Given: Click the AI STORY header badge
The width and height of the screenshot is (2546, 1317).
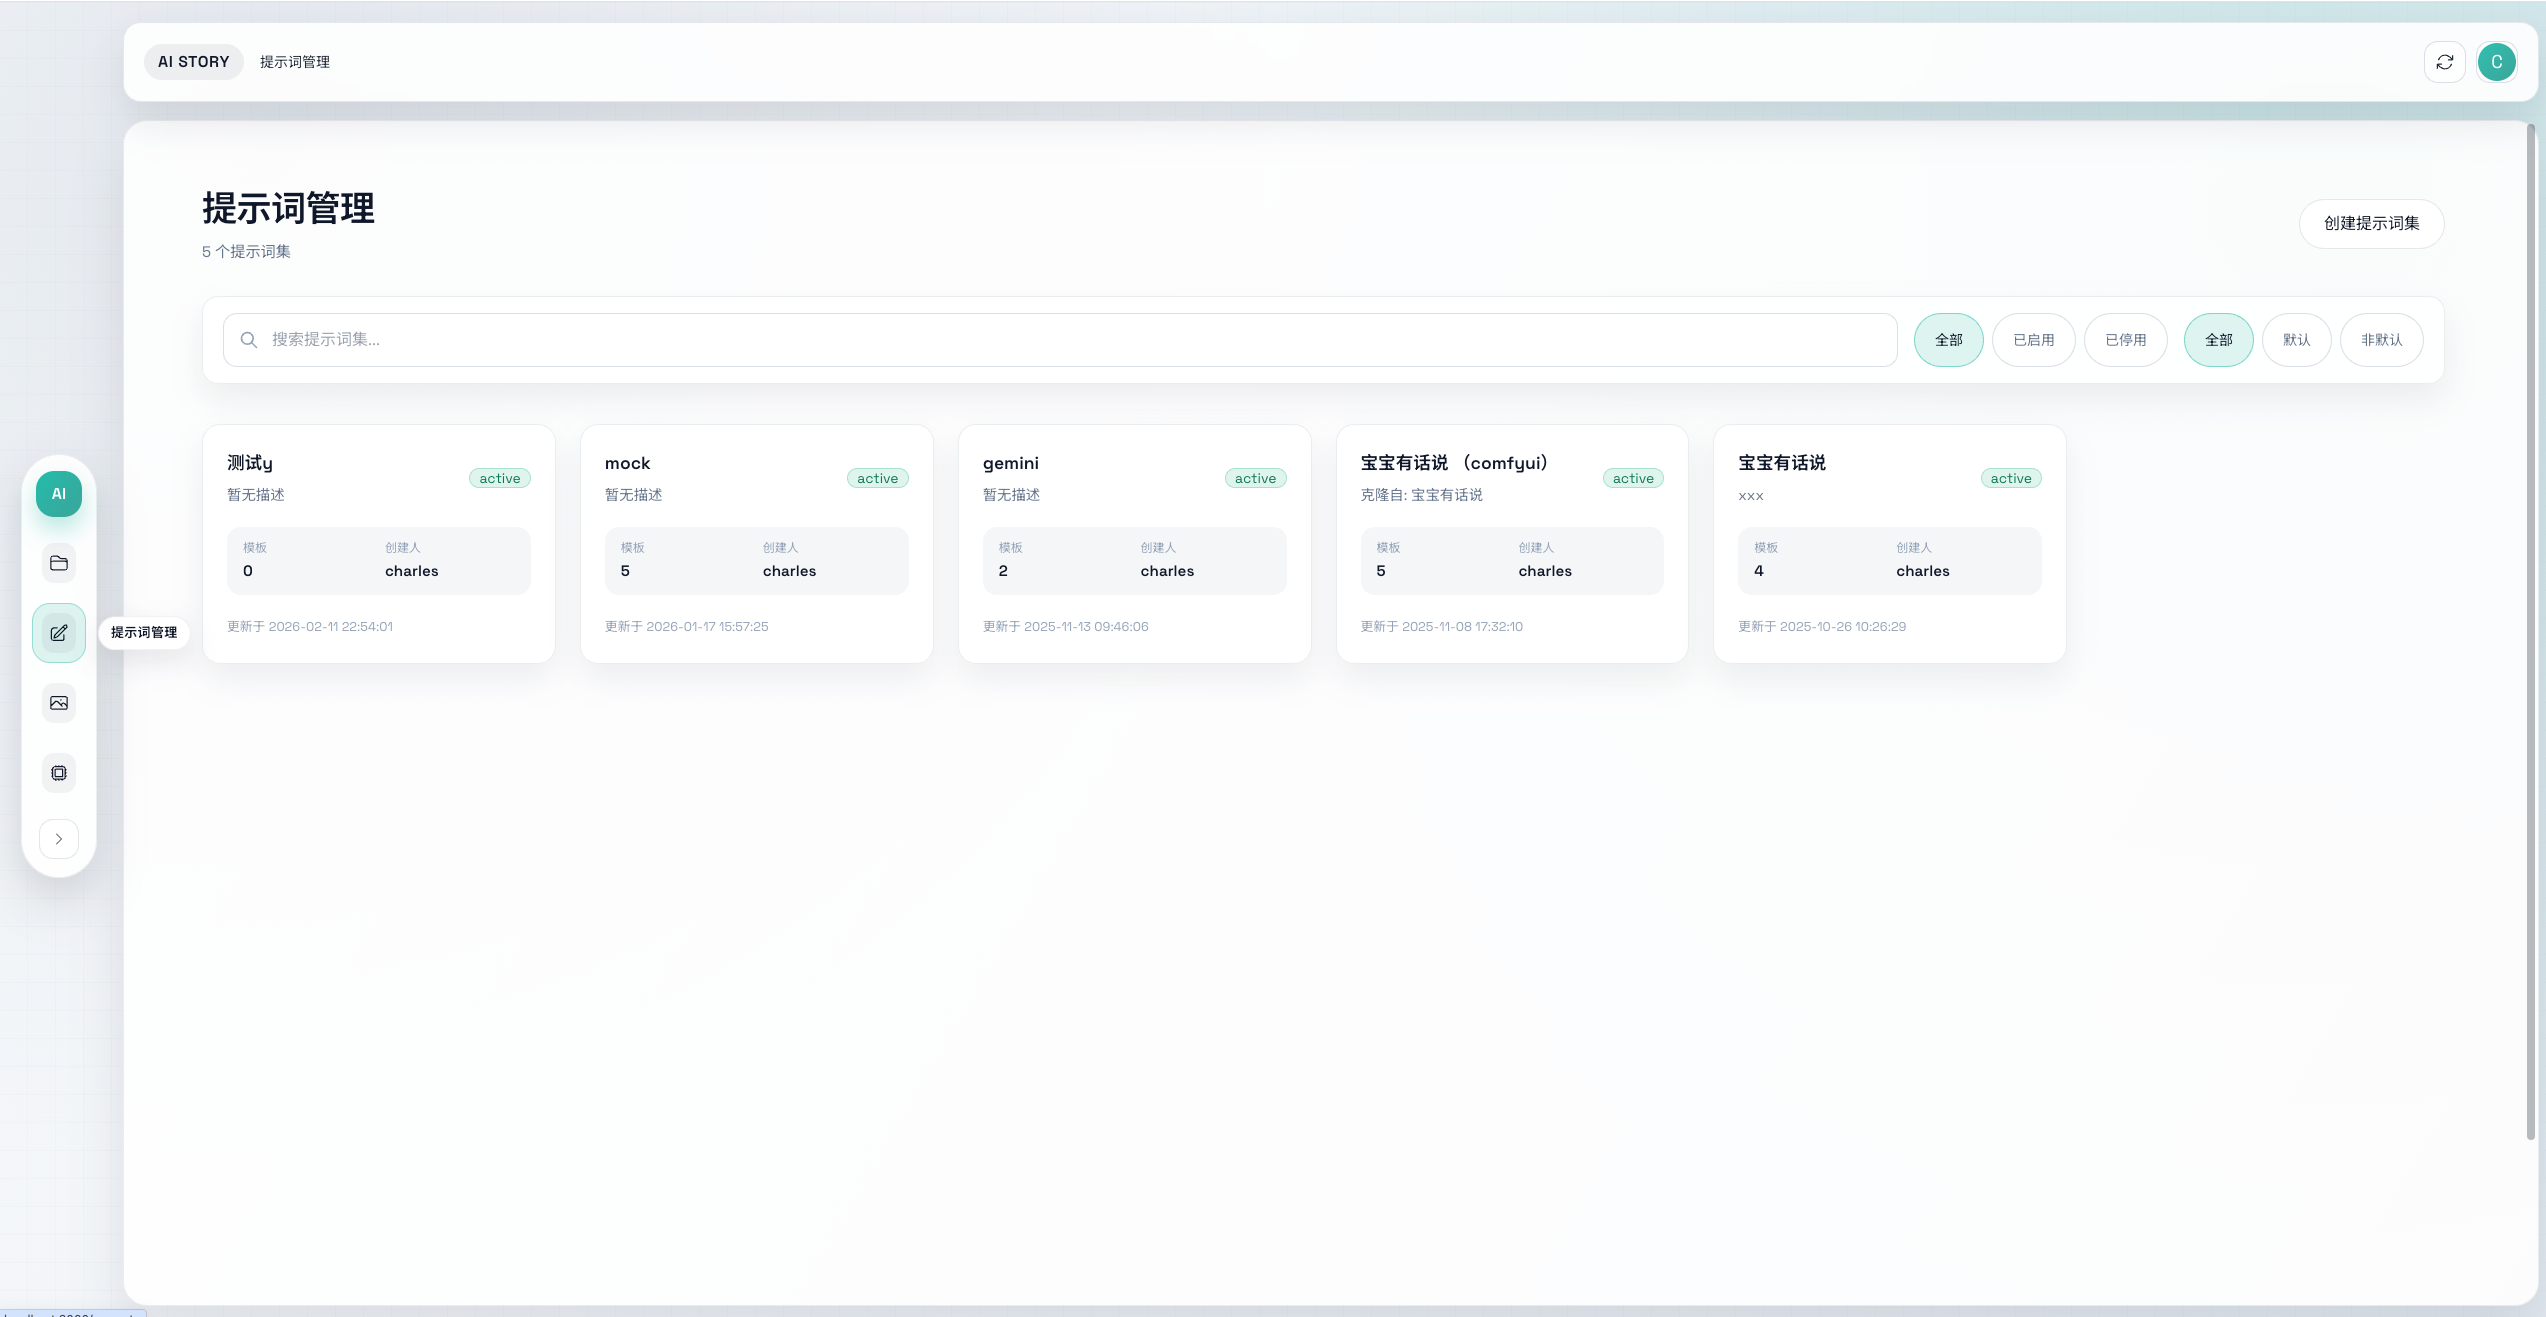Looking at the screenshot, I should 194,62.
